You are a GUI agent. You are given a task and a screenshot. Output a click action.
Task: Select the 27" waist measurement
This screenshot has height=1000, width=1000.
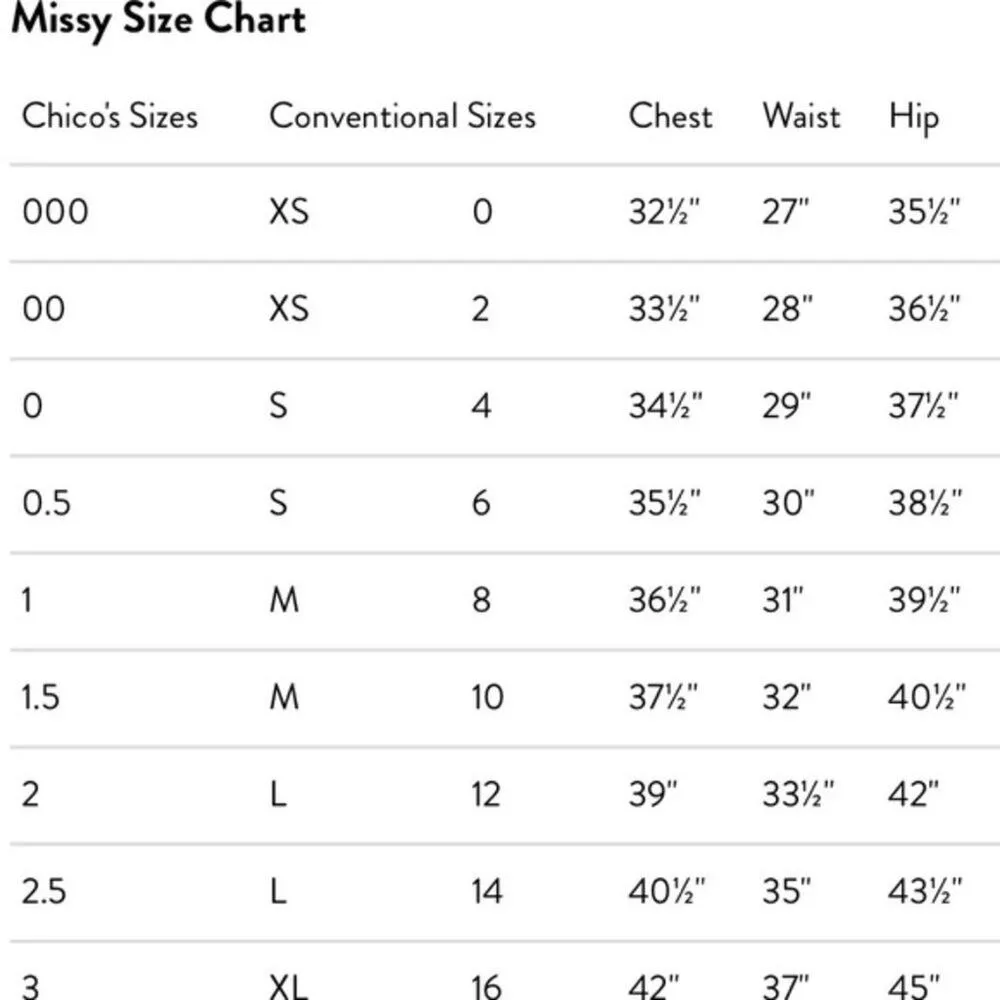pos(785,212)
